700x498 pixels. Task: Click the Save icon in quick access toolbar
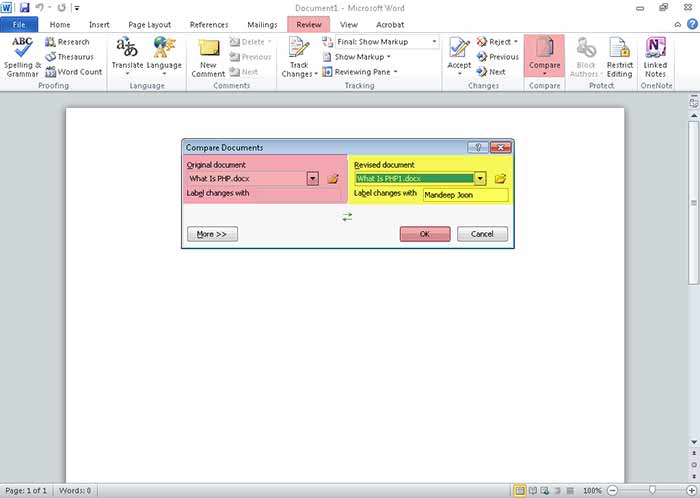24,8
